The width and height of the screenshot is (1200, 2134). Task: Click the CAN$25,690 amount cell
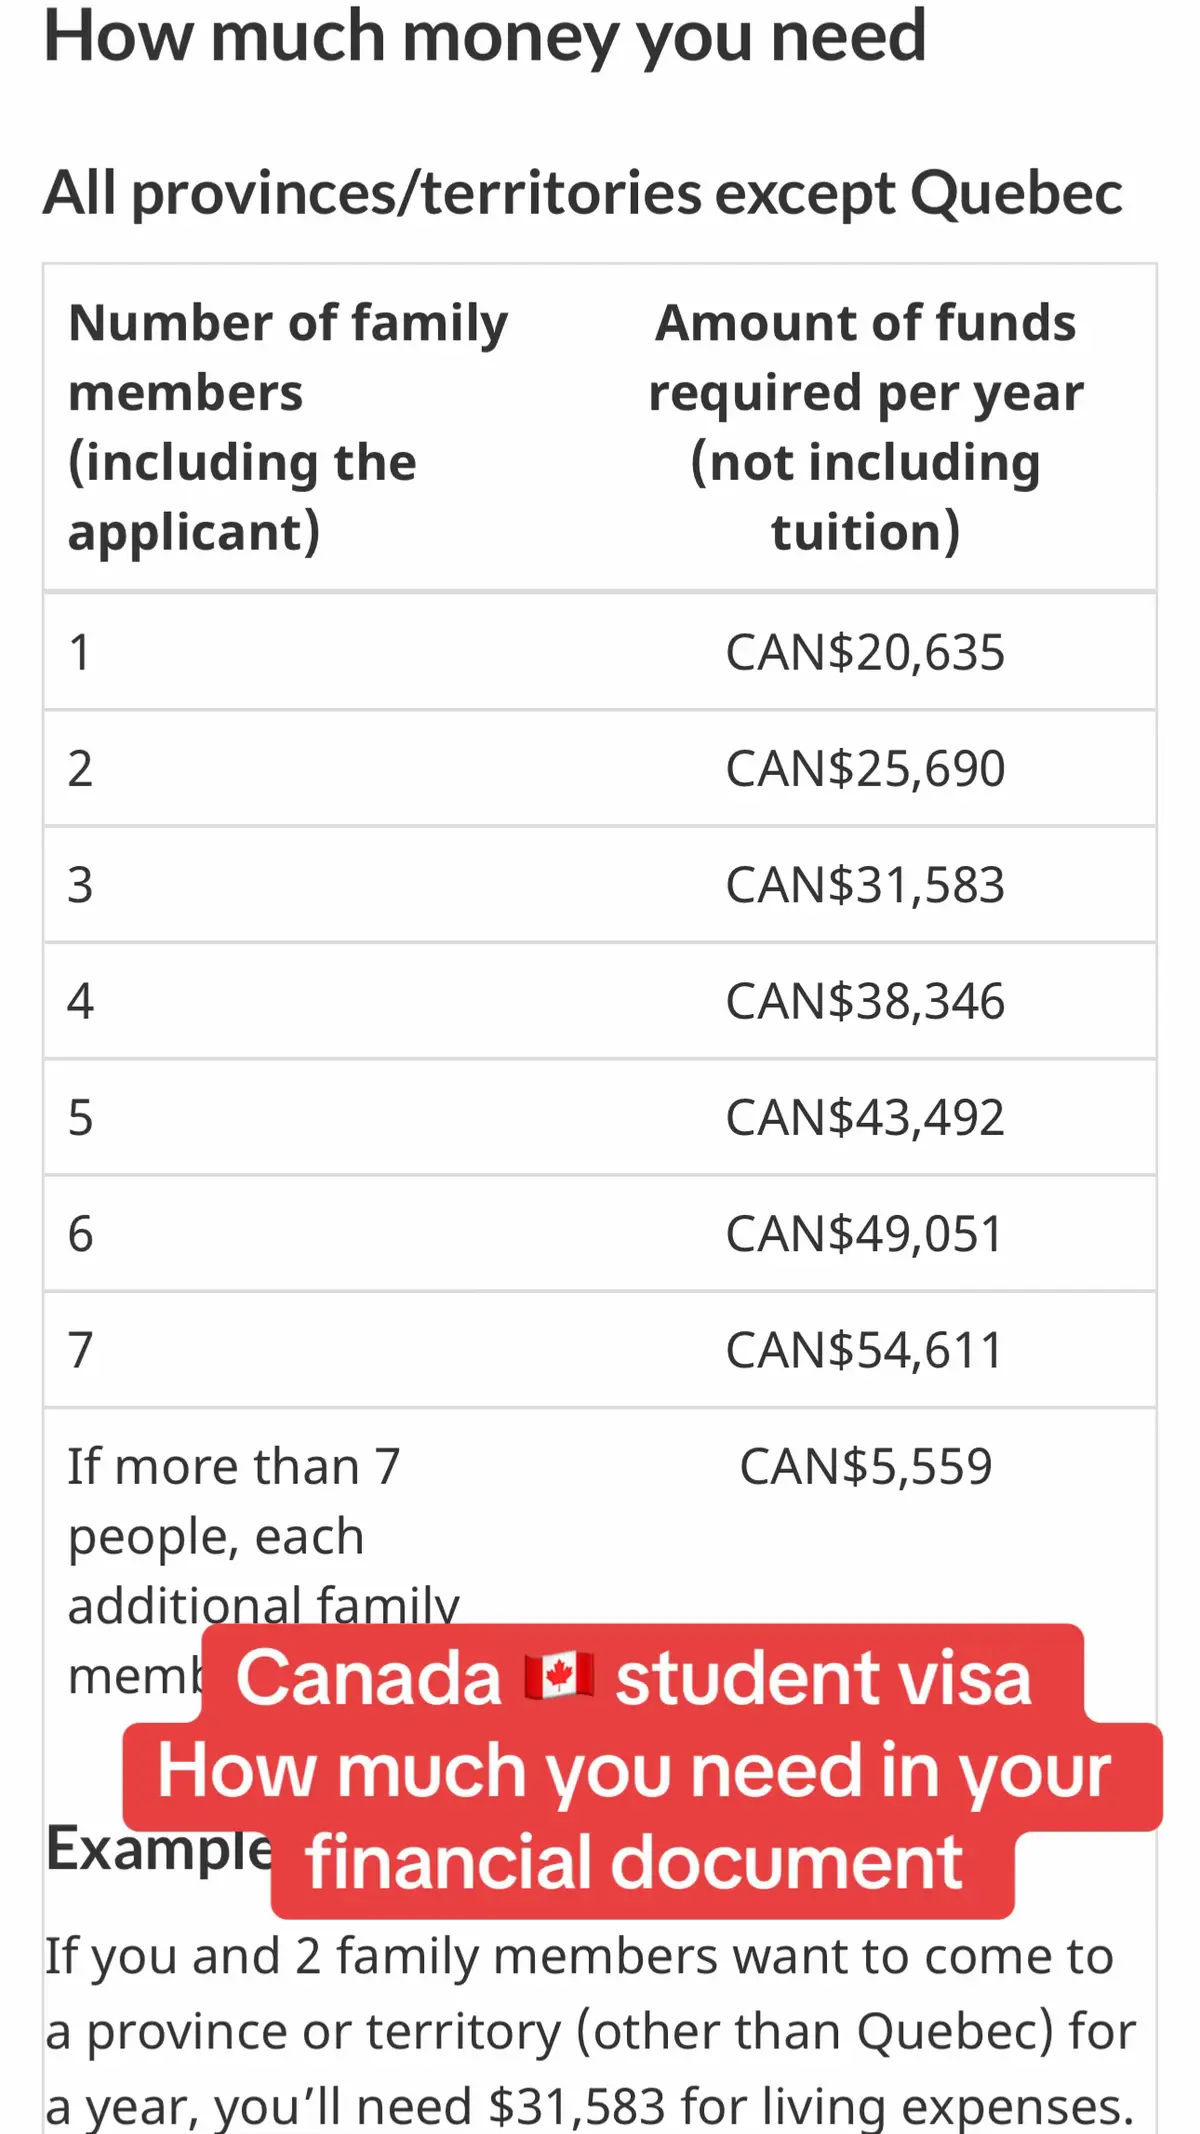tap(865, 768)
